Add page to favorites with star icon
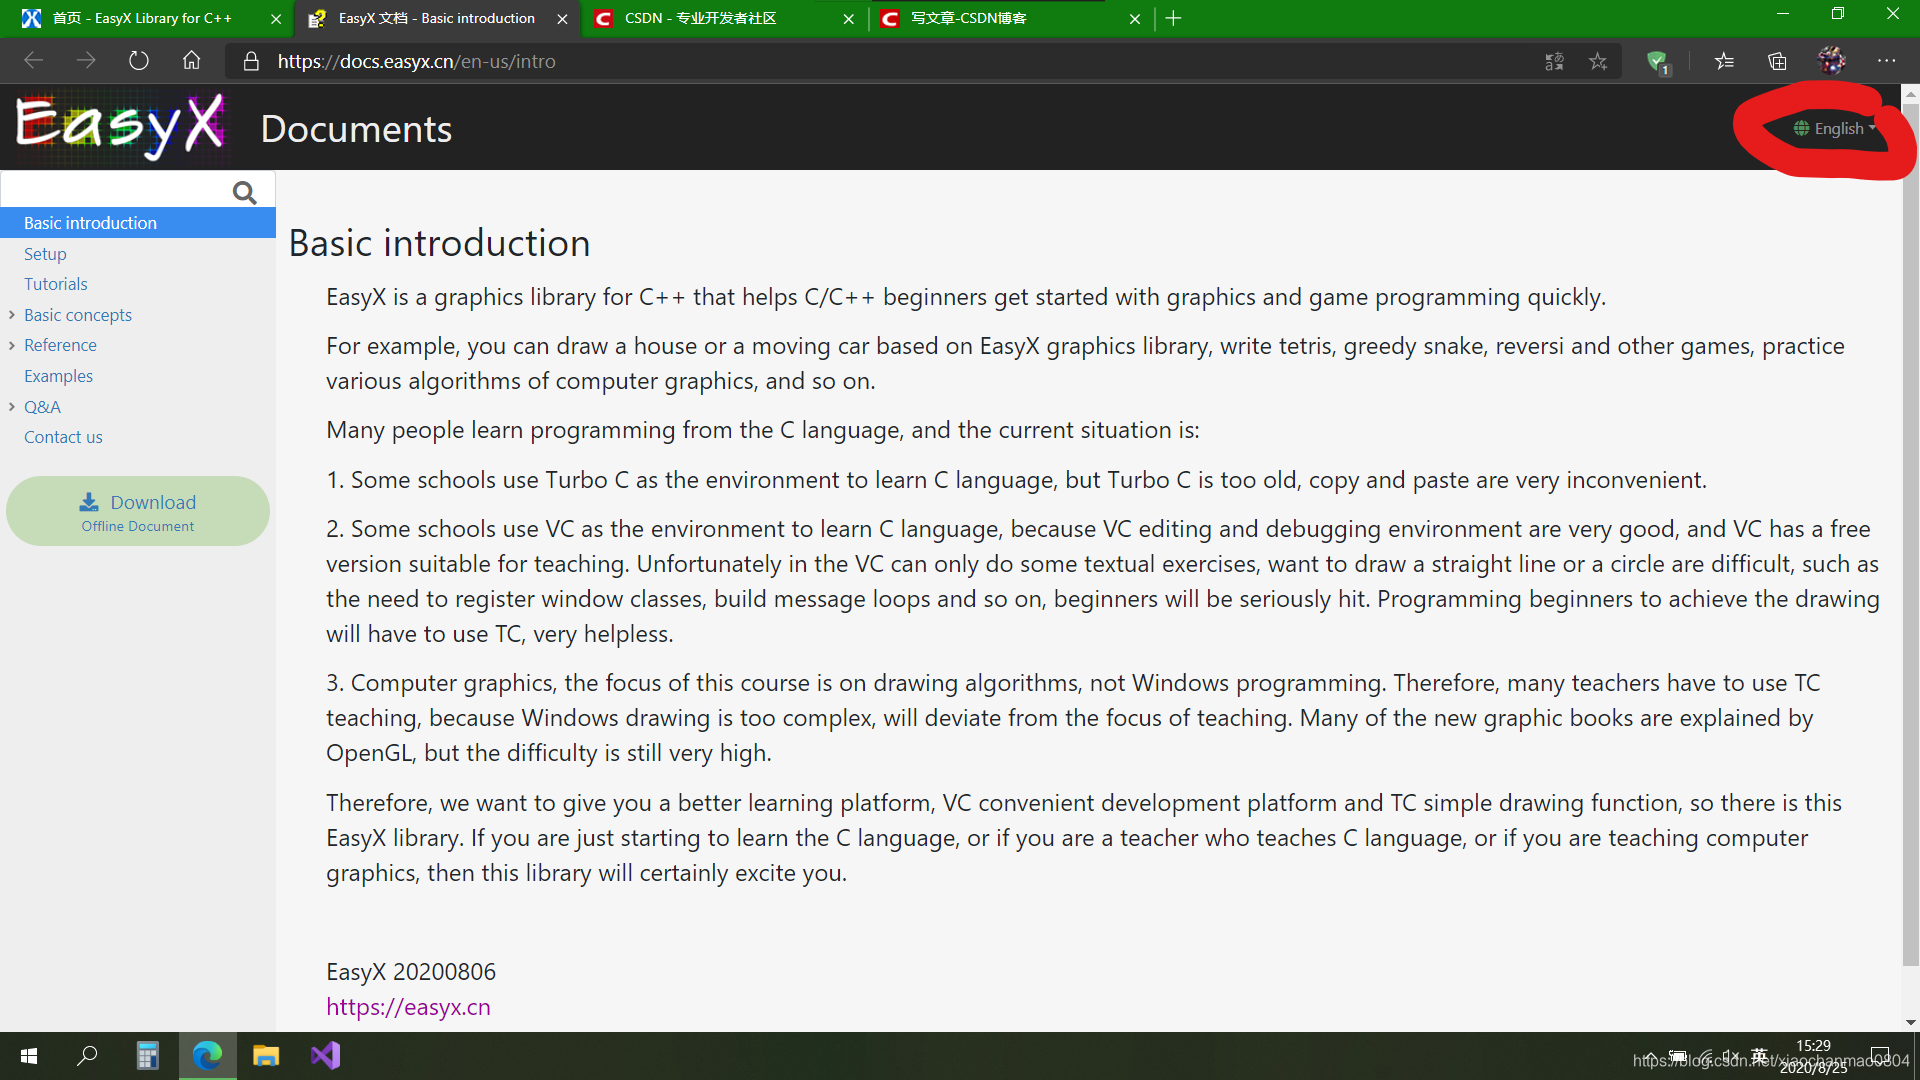 (1598, 61)
